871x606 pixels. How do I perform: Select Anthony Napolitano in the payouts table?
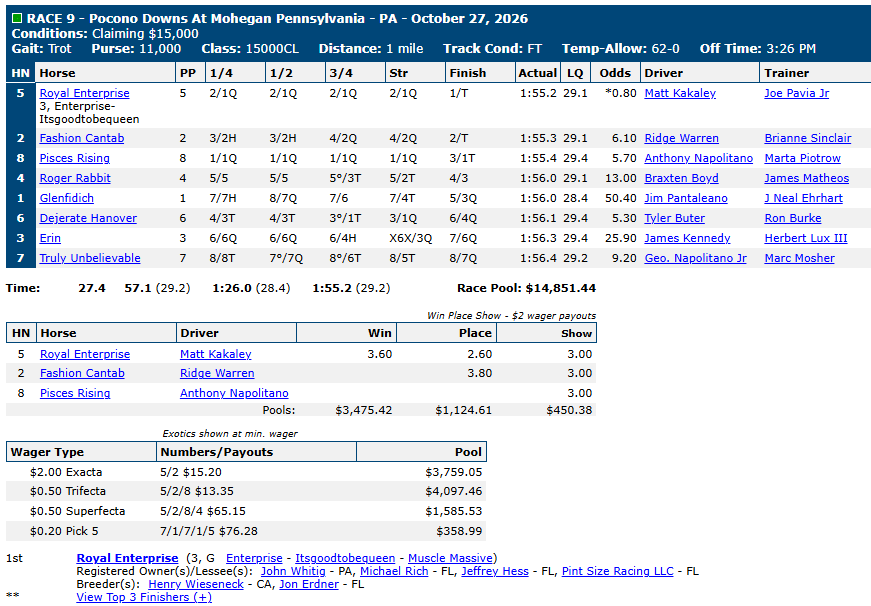point(234,393)
